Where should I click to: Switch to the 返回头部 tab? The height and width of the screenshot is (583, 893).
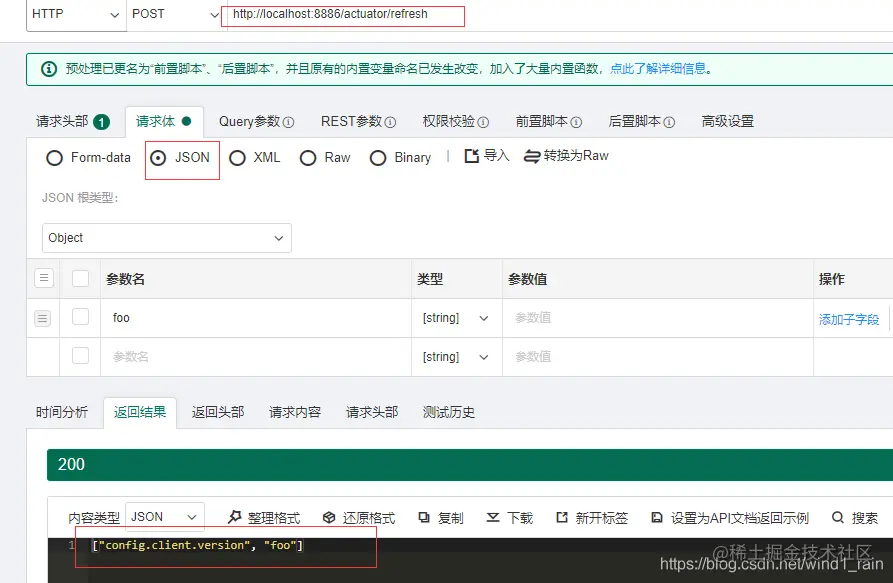217,412
